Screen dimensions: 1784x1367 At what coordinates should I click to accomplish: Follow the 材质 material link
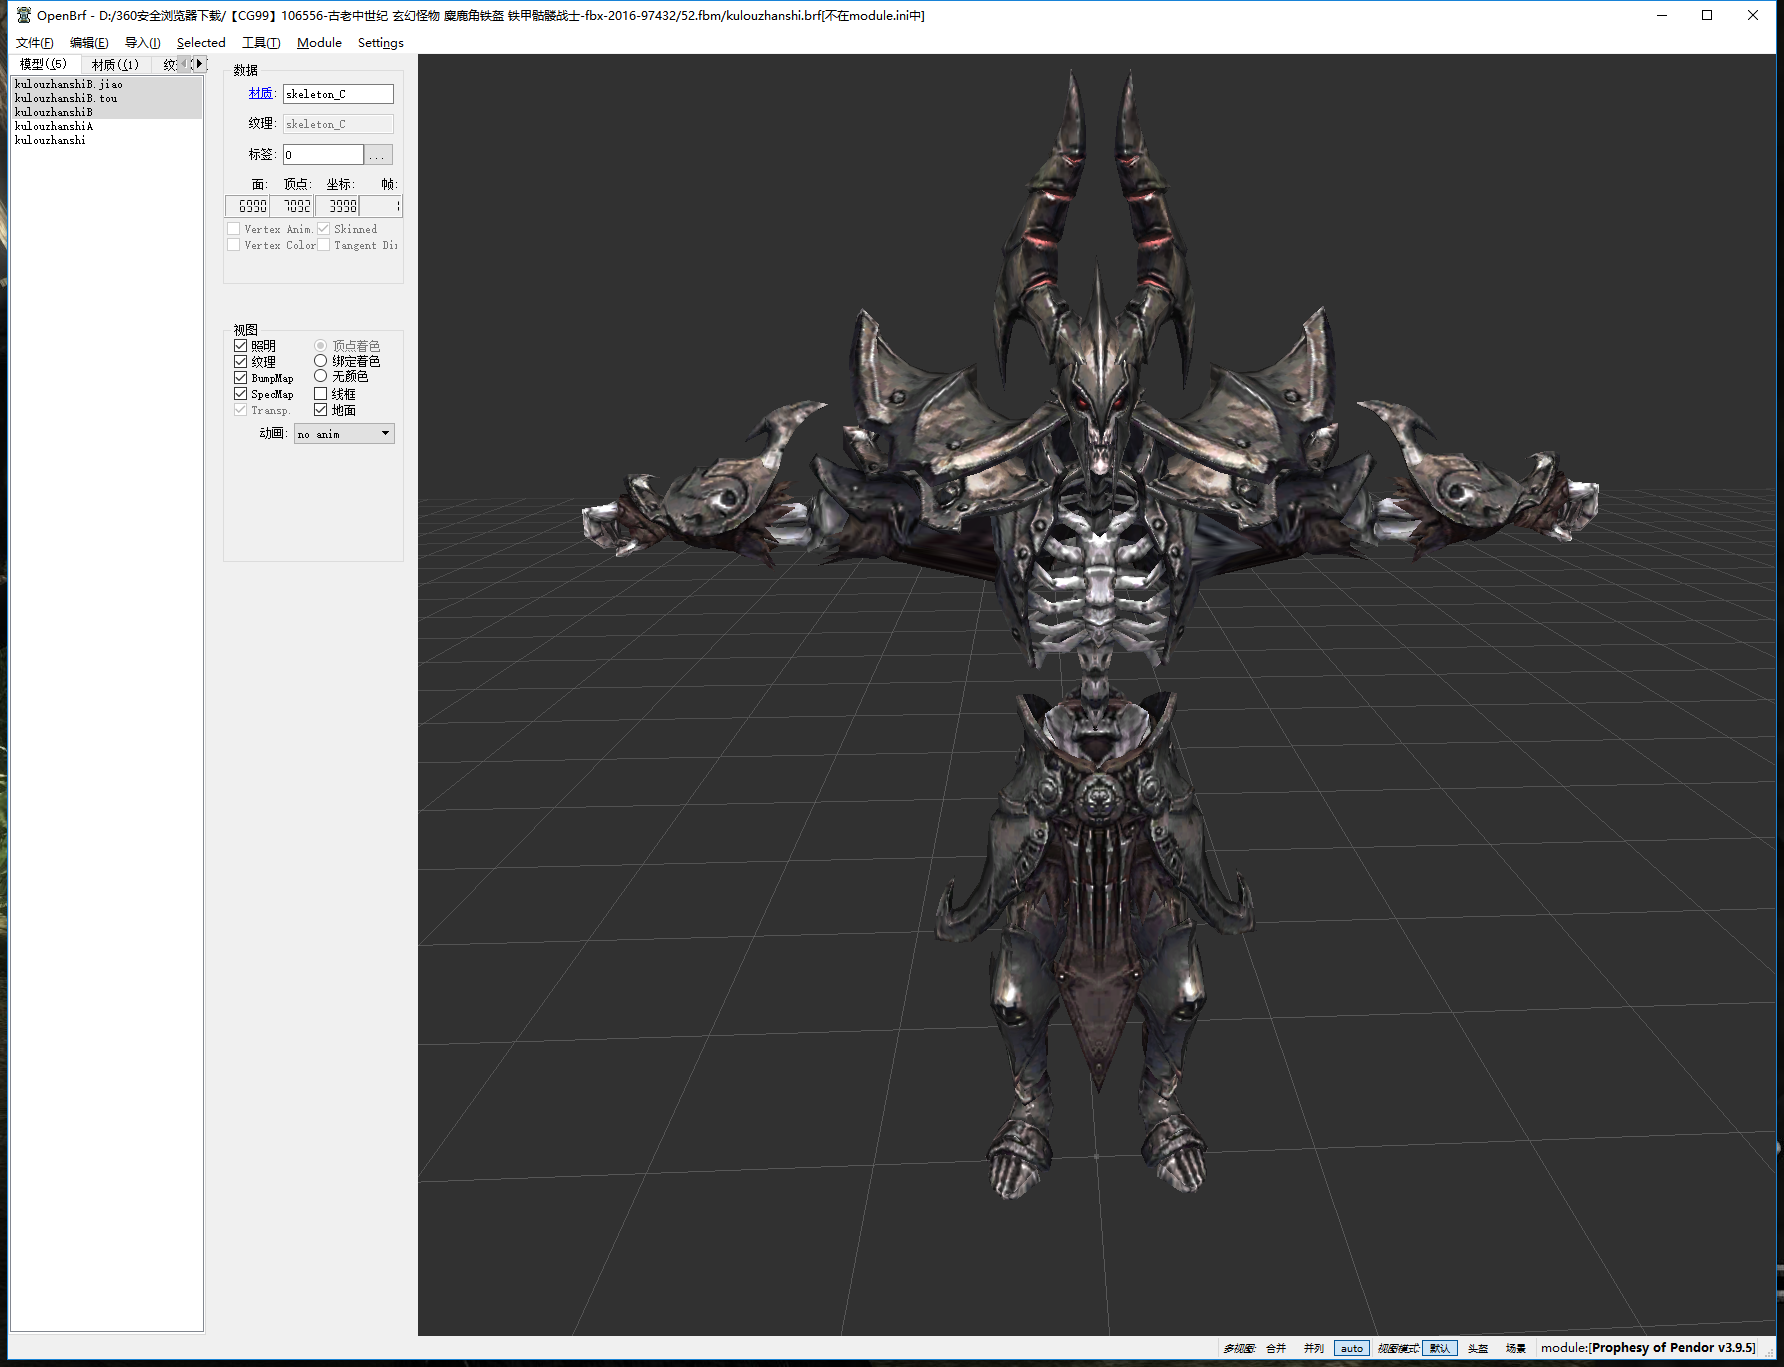260,93
